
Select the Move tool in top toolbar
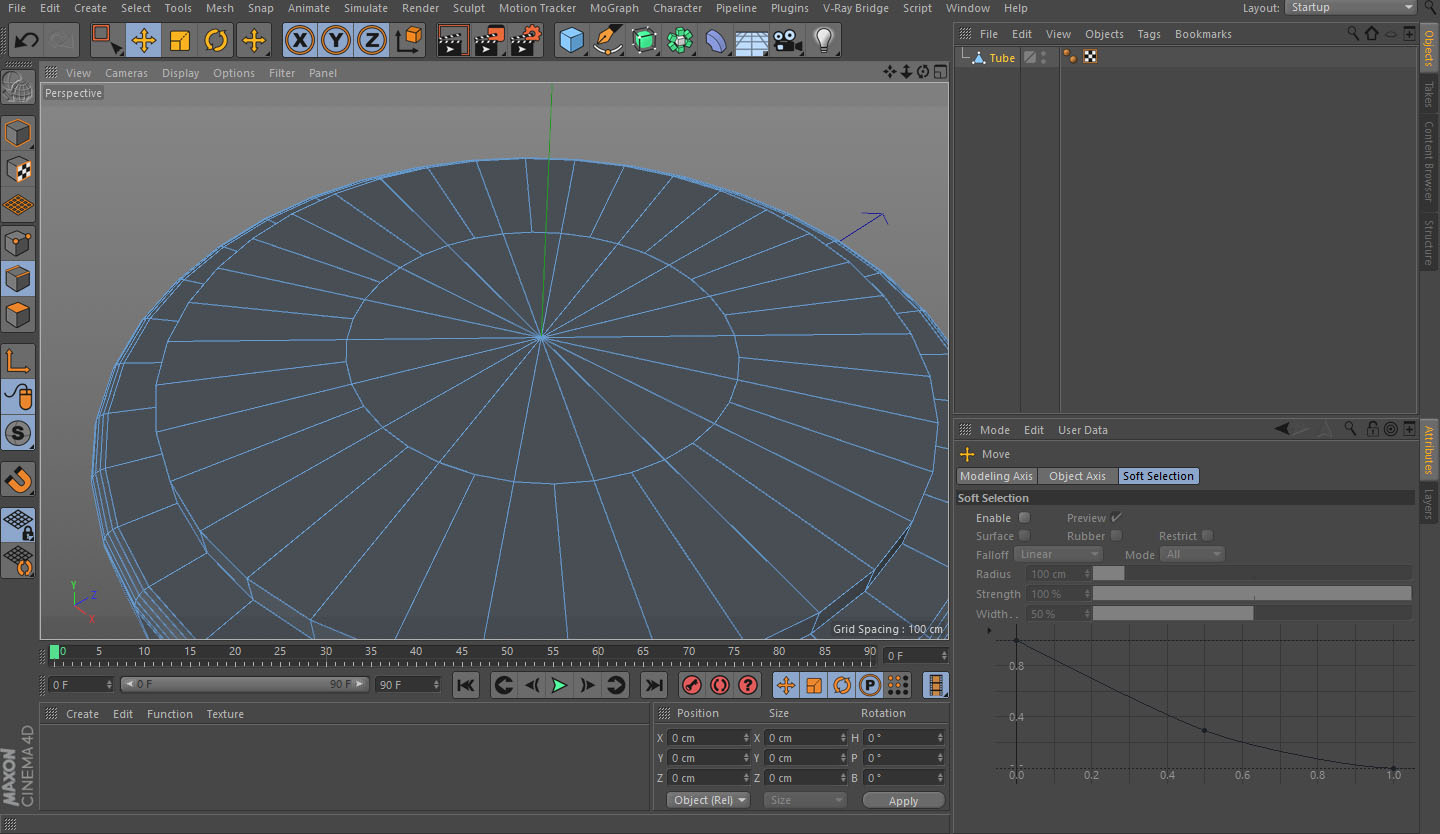(x=144, y=41)
